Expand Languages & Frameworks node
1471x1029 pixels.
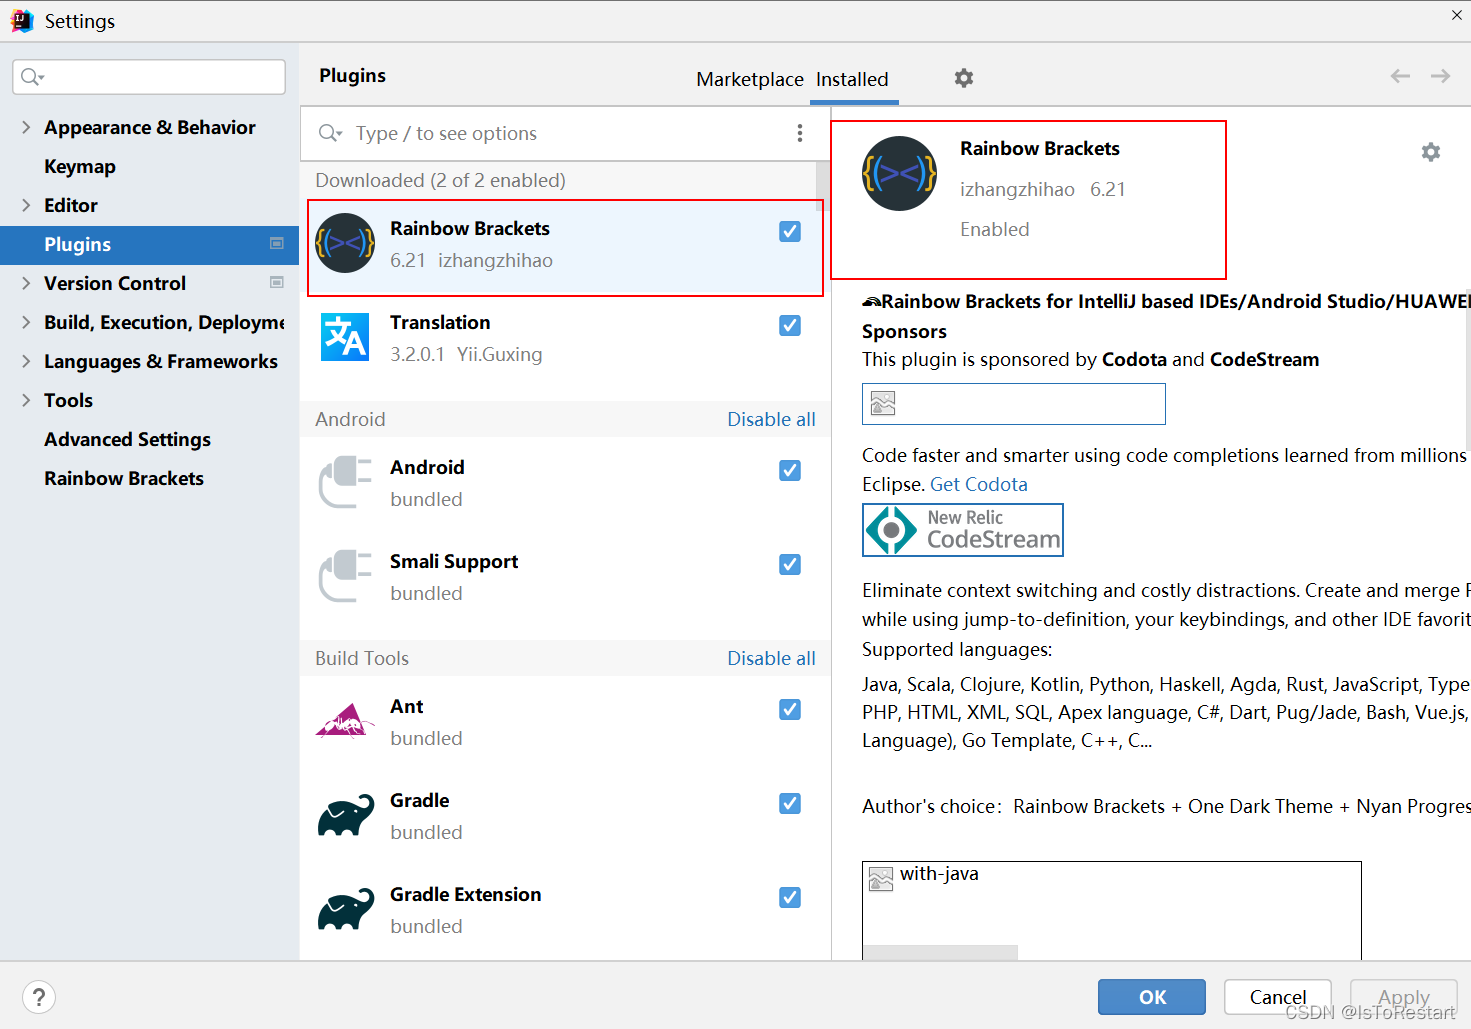click(26, 361)
